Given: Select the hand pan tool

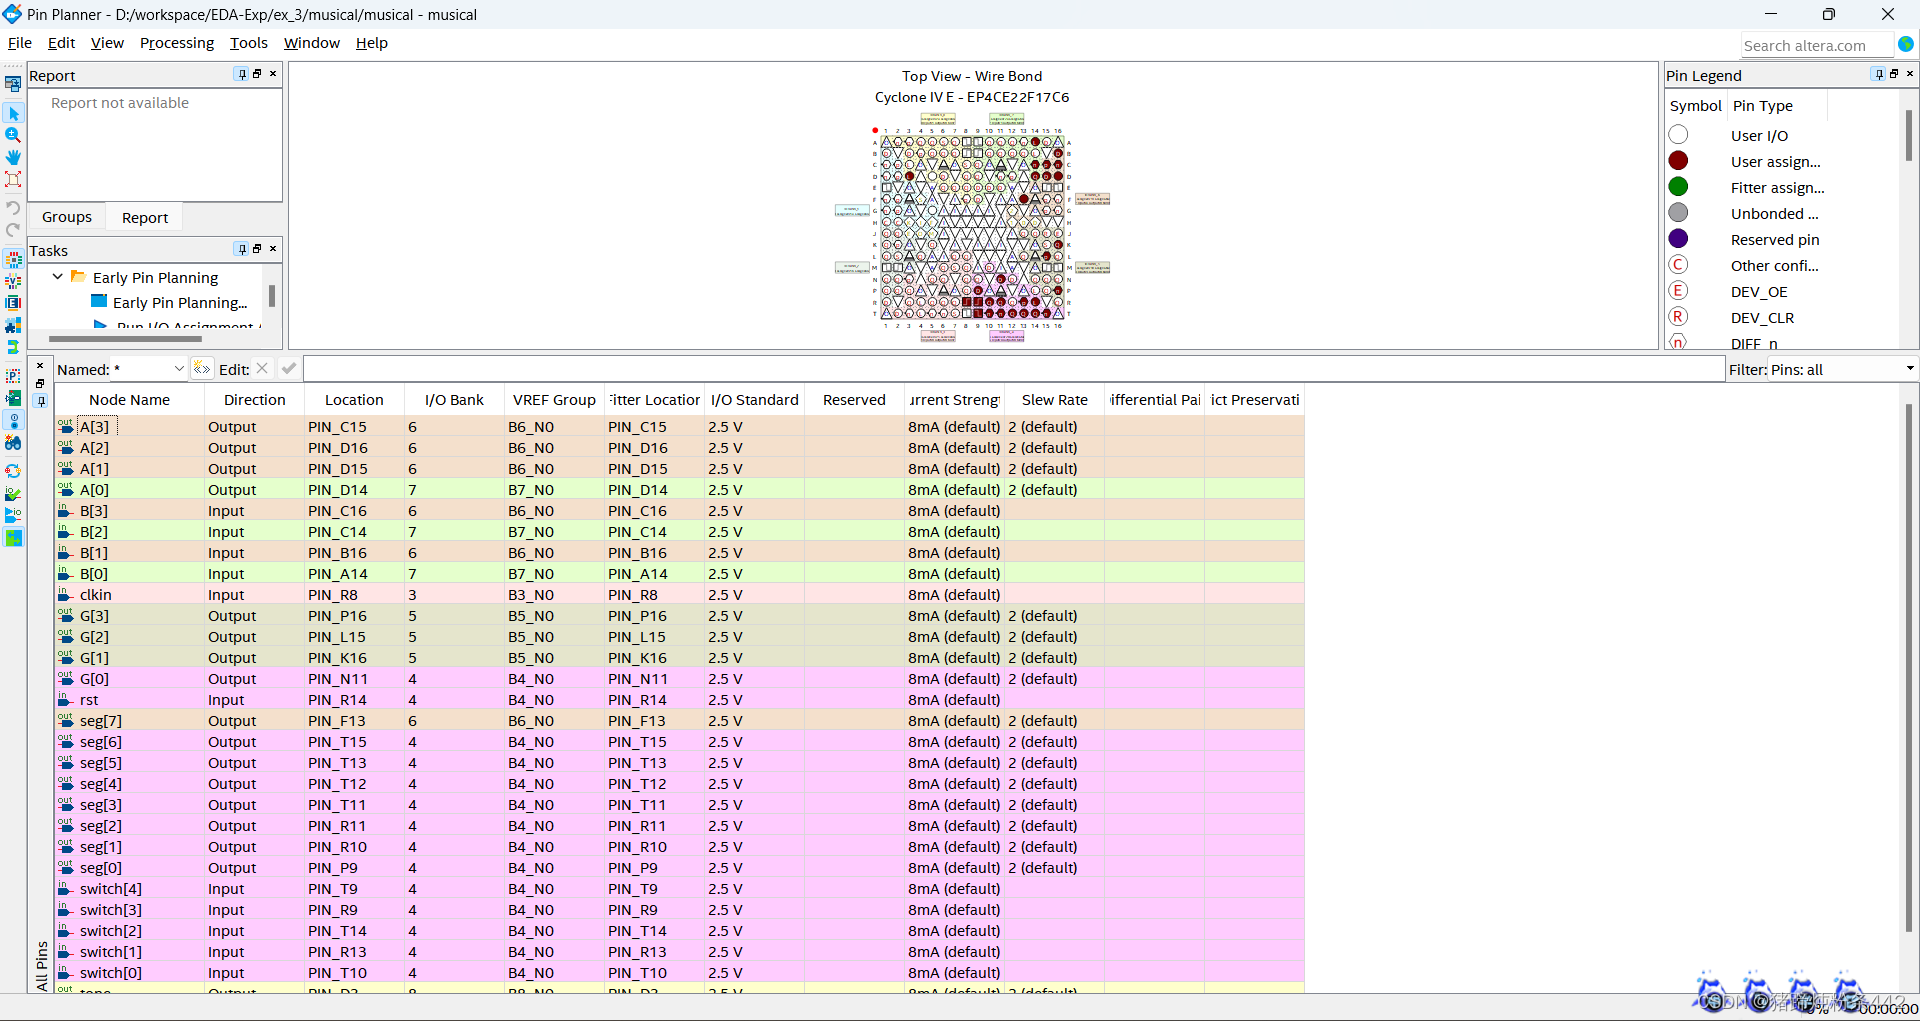Looking at the screenshot, I should [13, 158].
